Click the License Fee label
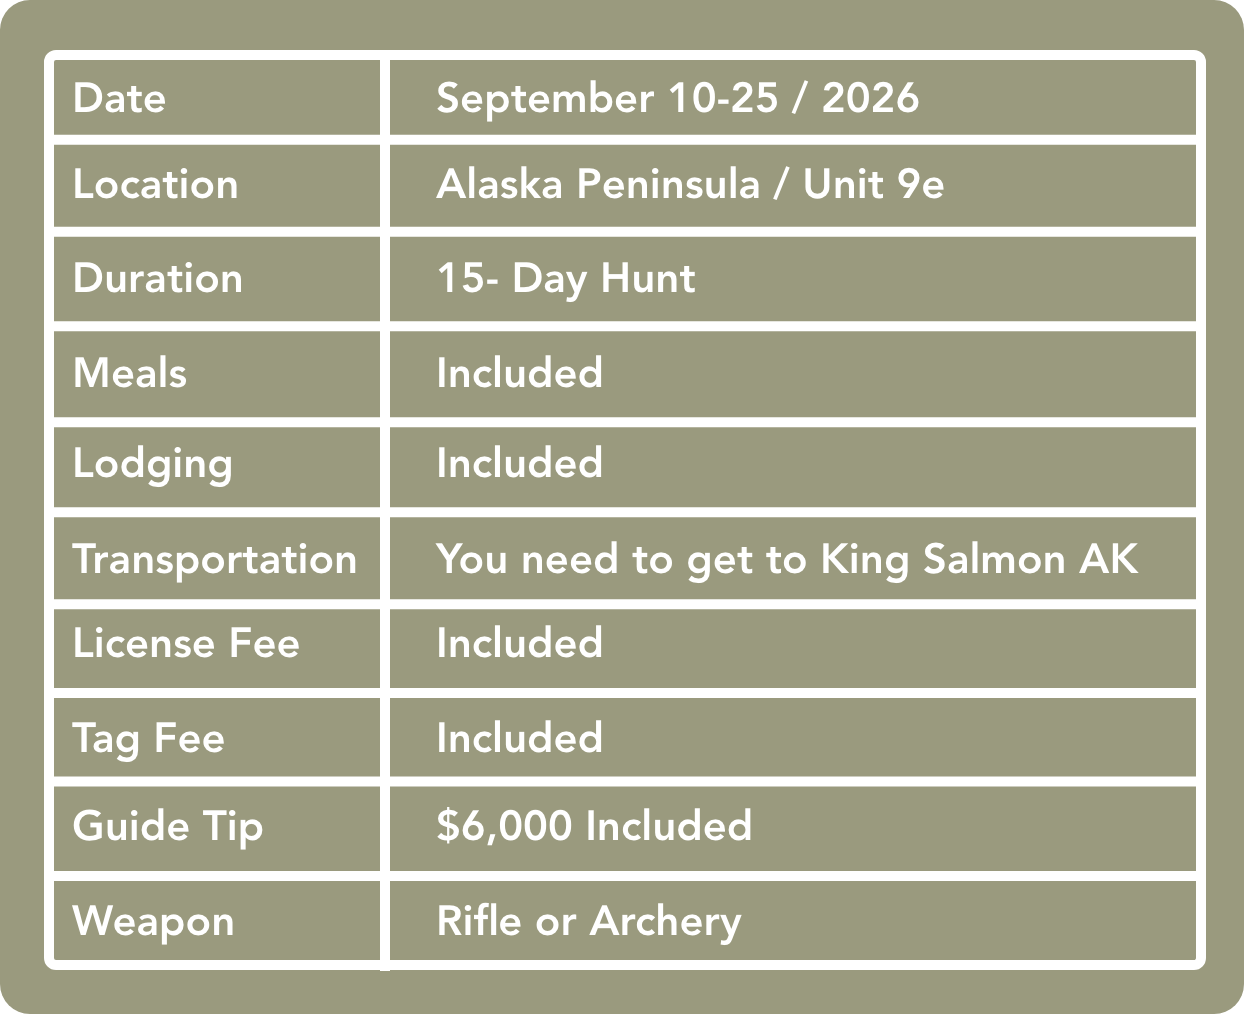 click(x=186, y=643)
